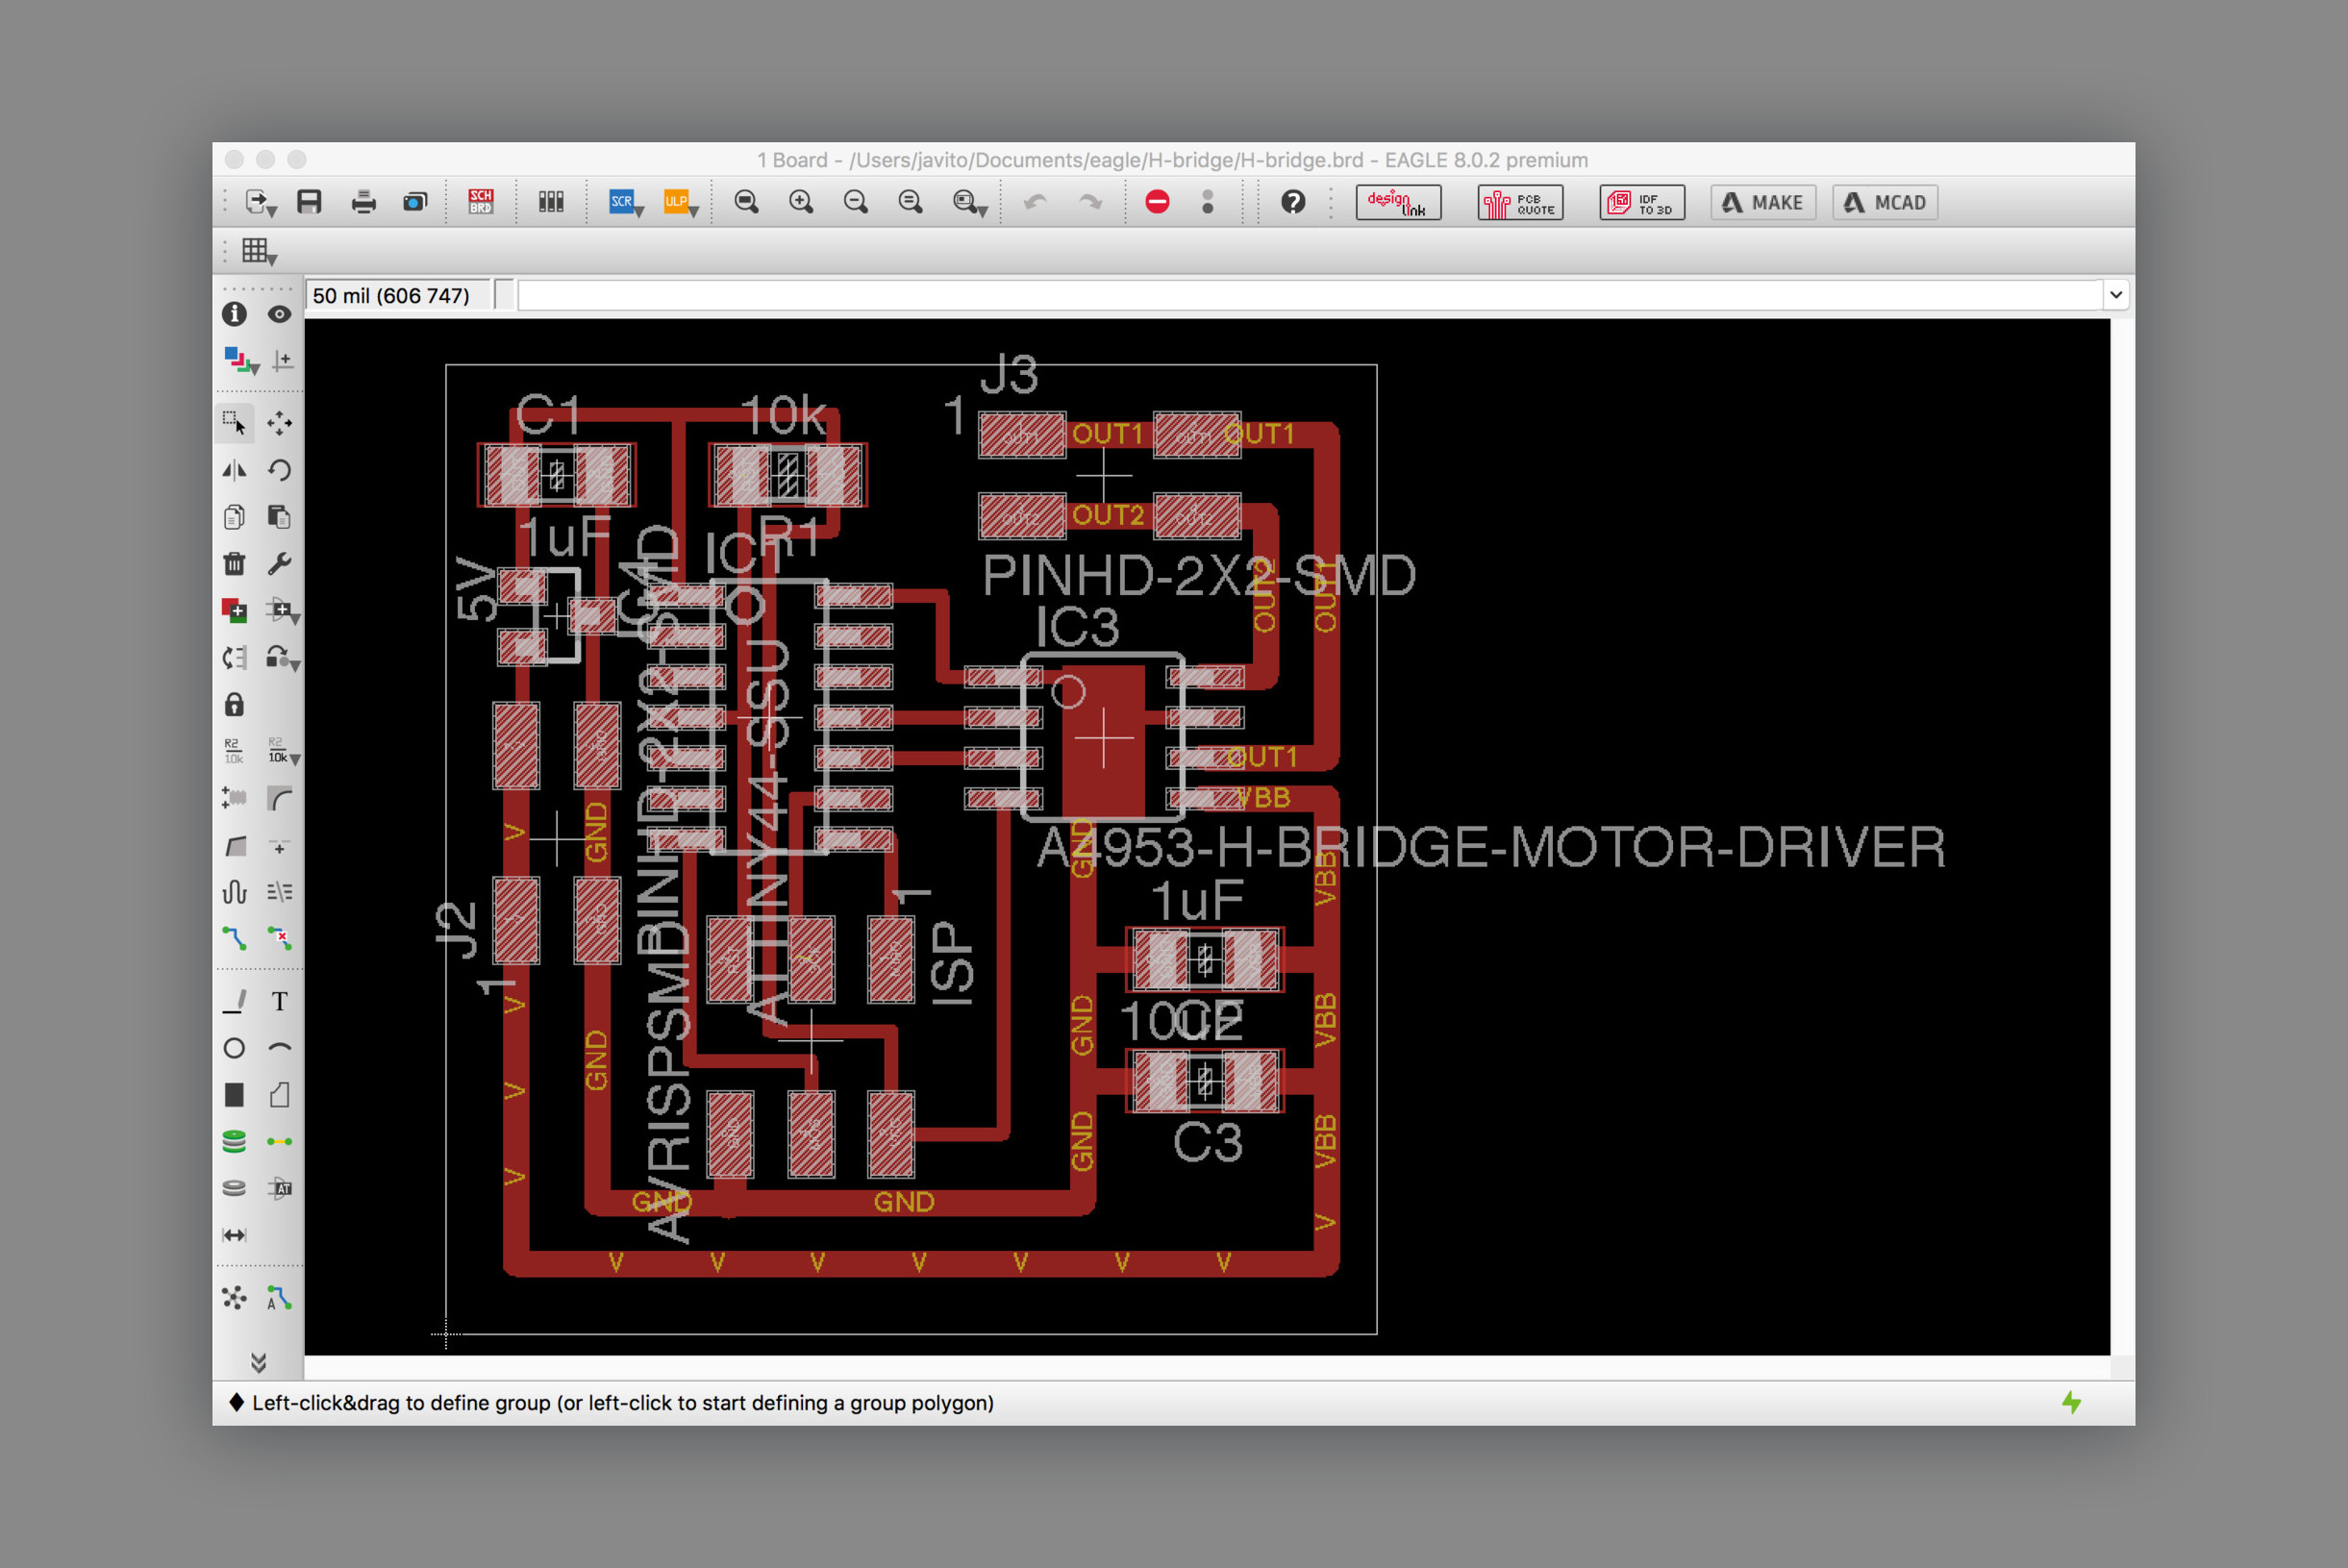Select the Rectangle tool

click(234, 1095)
